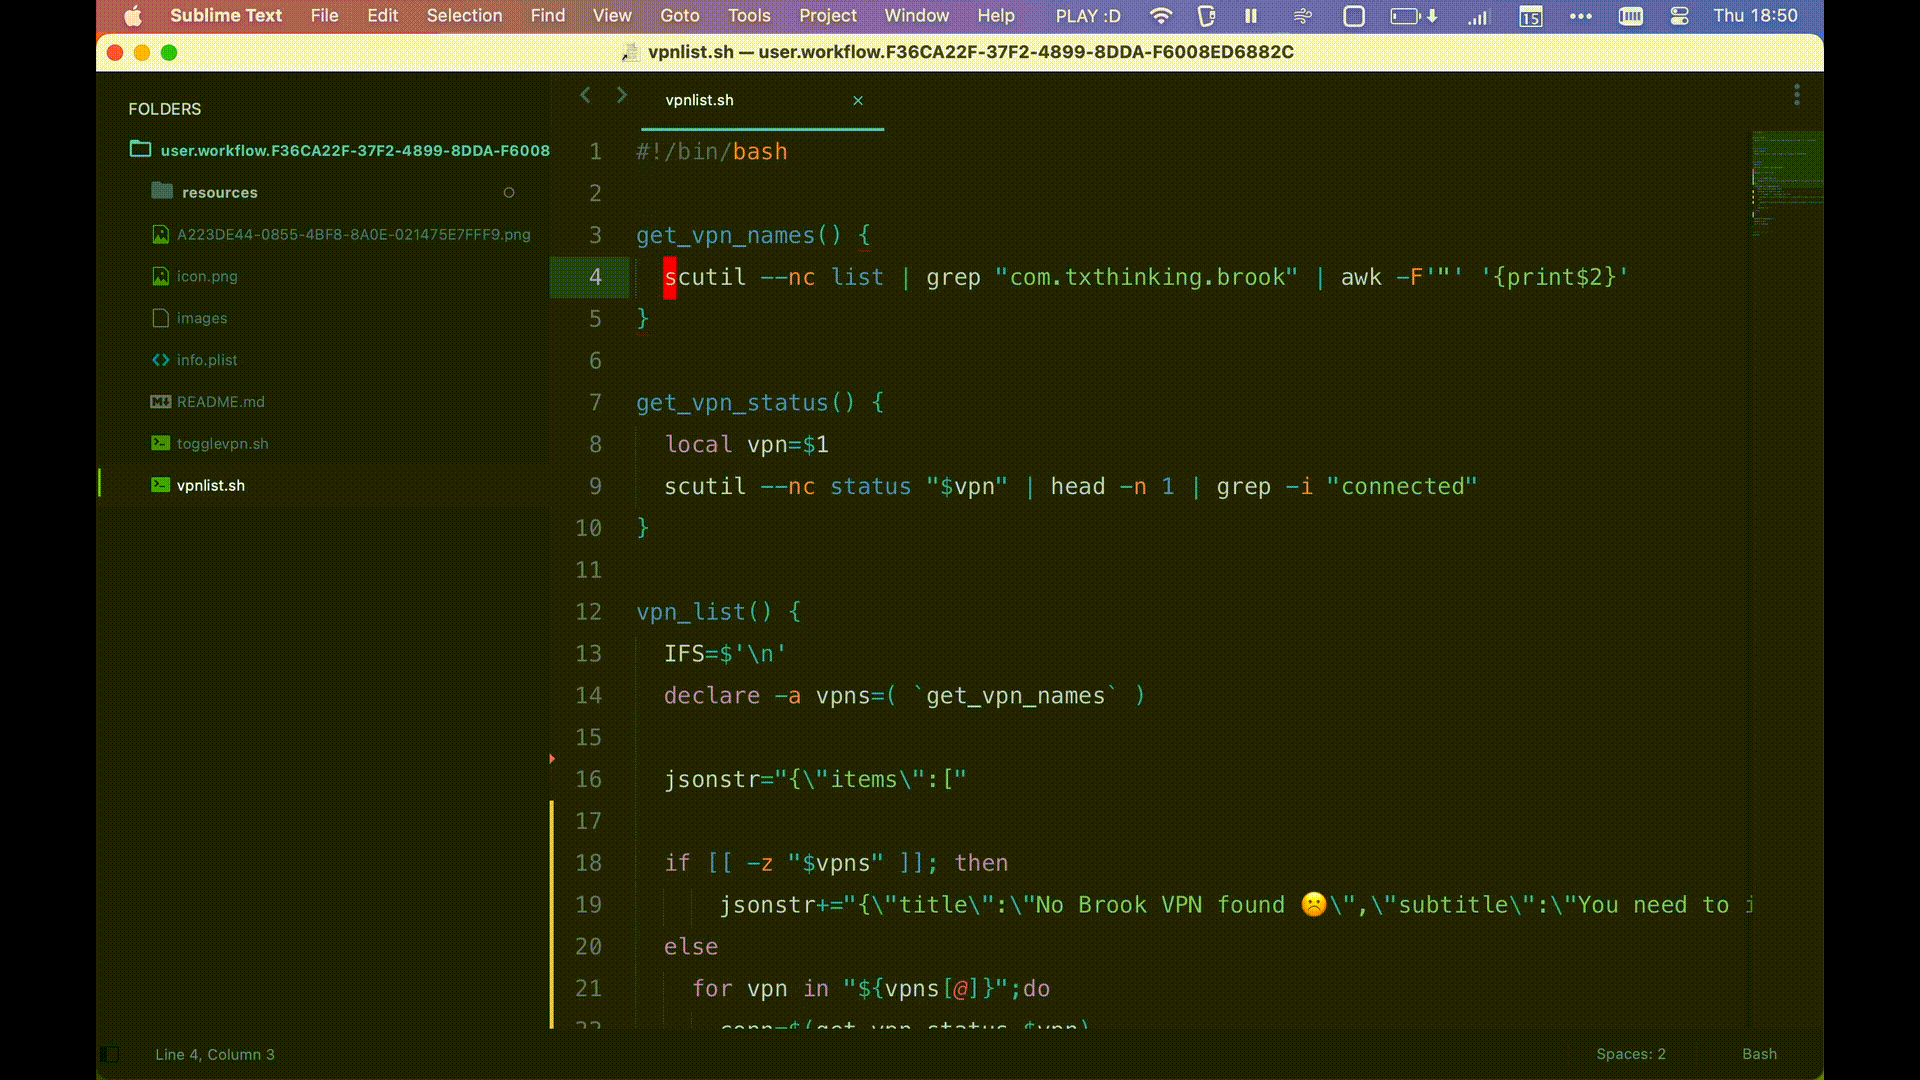
Task: Open README.md in the sidebar
Action: pos(221,402)
